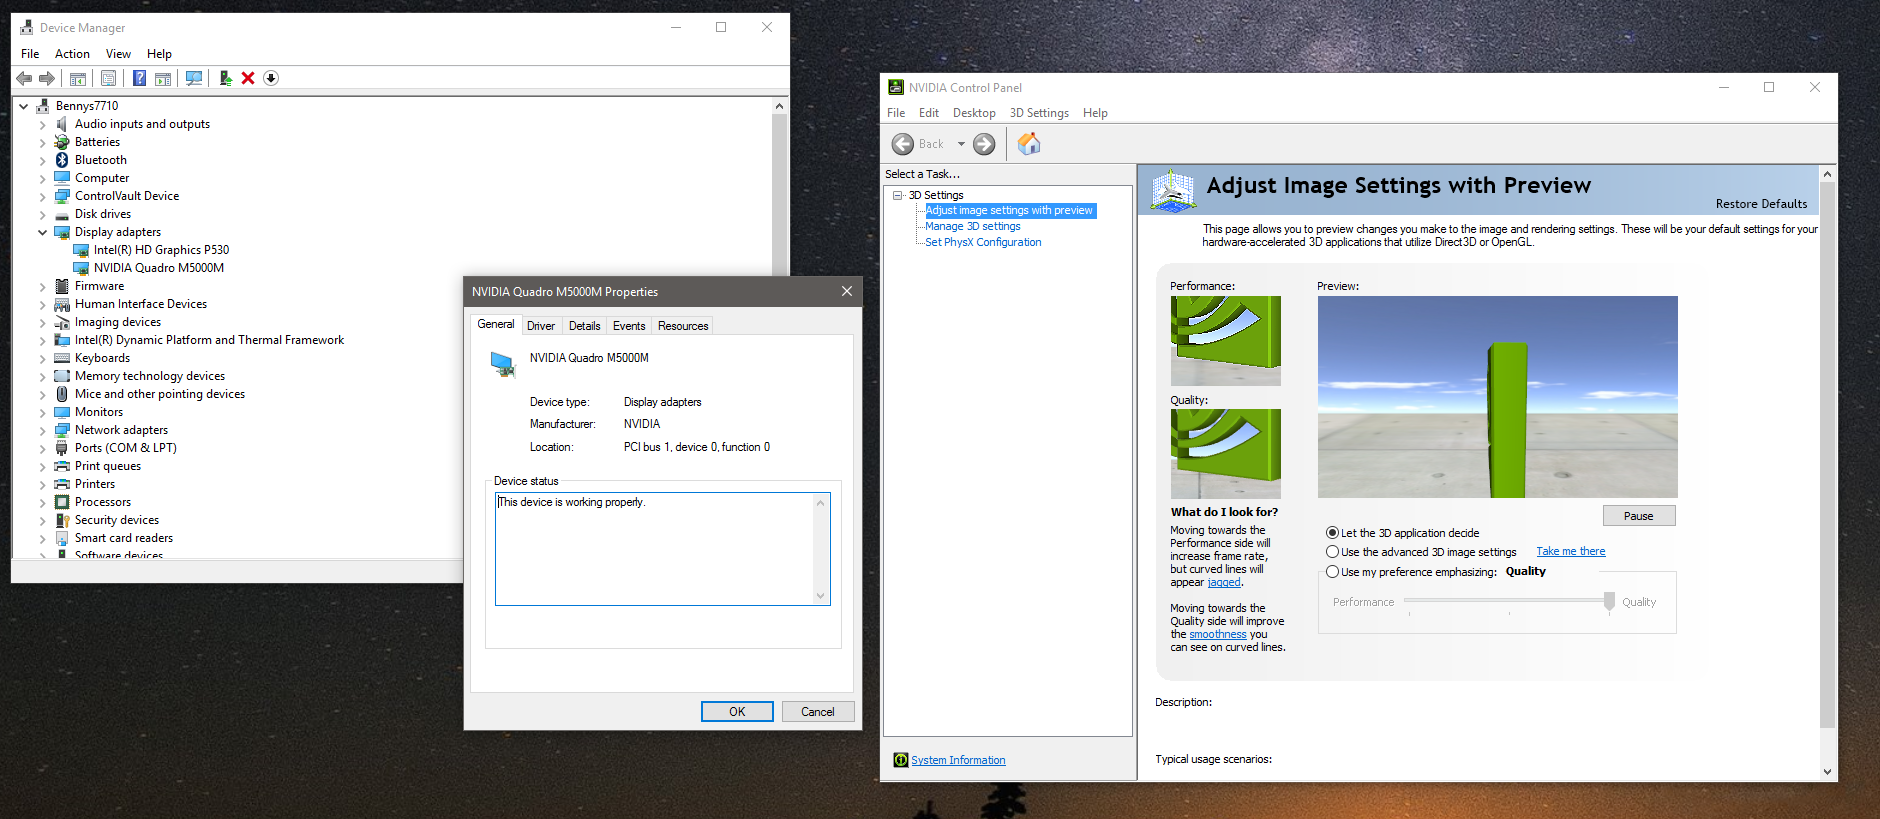Toggle the console tree pane in Device Manager

[78, 78]
